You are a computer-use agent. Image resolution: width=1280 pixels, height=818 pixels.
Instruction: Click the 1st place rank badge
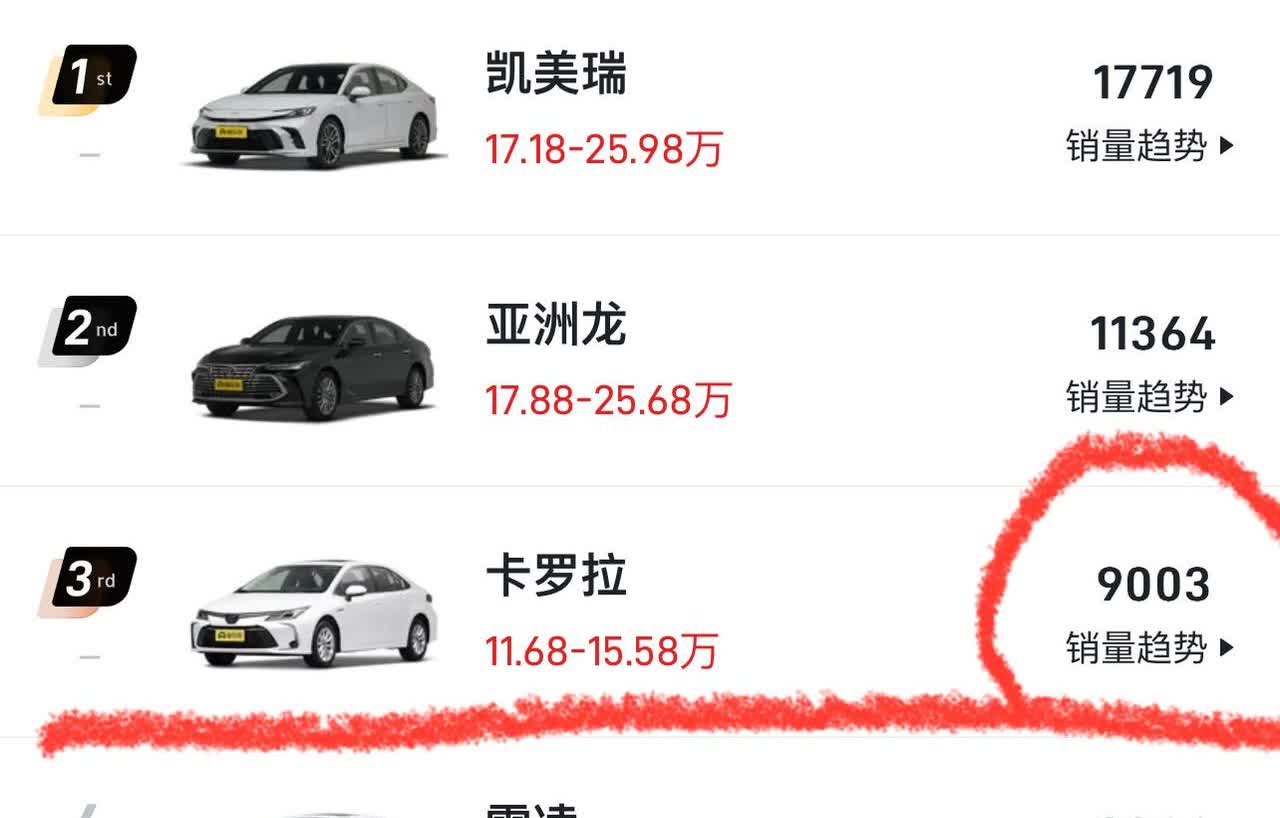point(88,78)
